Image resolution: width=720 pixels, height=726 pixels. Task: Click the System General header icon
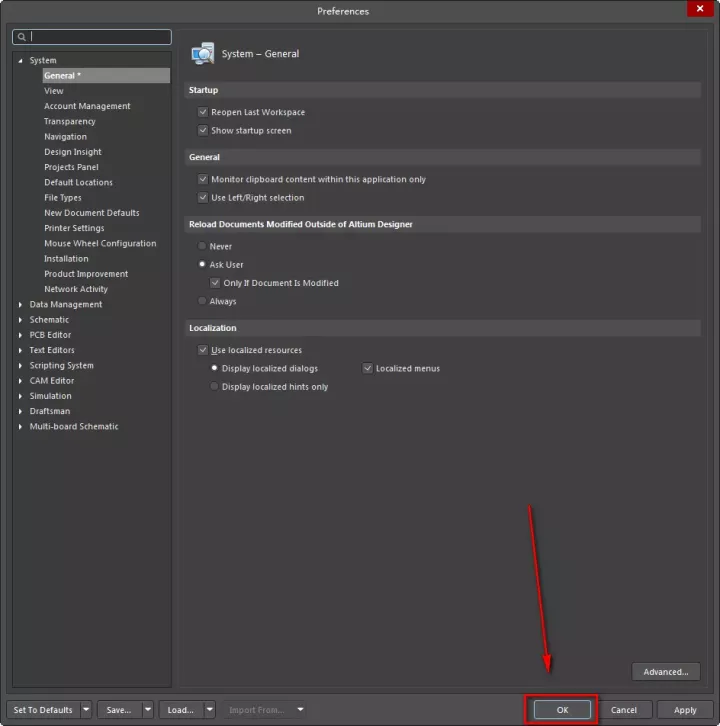(203, 53)
